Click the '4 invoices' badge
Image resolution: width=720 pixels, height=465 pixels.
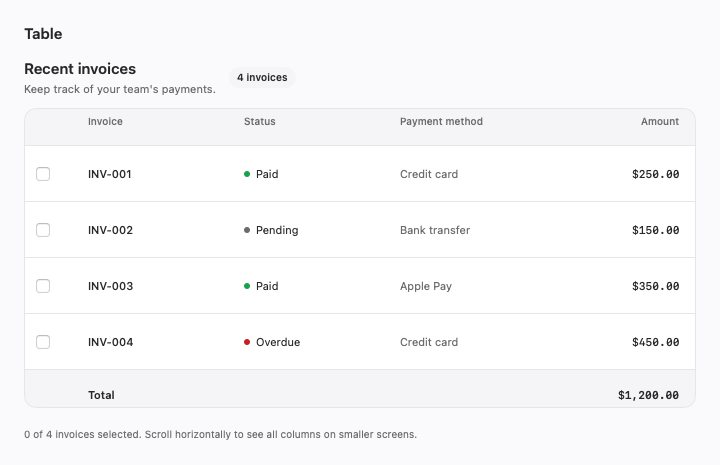(262, 77)
